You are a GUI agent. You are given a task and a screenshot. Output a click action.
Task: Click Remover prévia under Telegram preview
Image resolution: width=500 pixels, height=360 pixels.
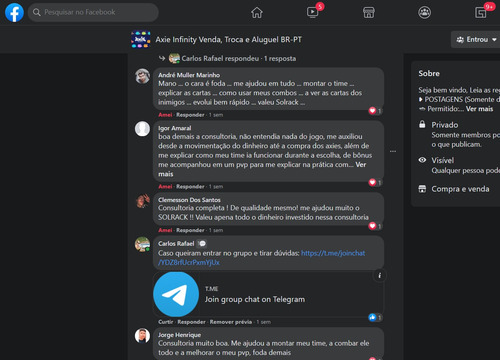(x=231, y=322)
